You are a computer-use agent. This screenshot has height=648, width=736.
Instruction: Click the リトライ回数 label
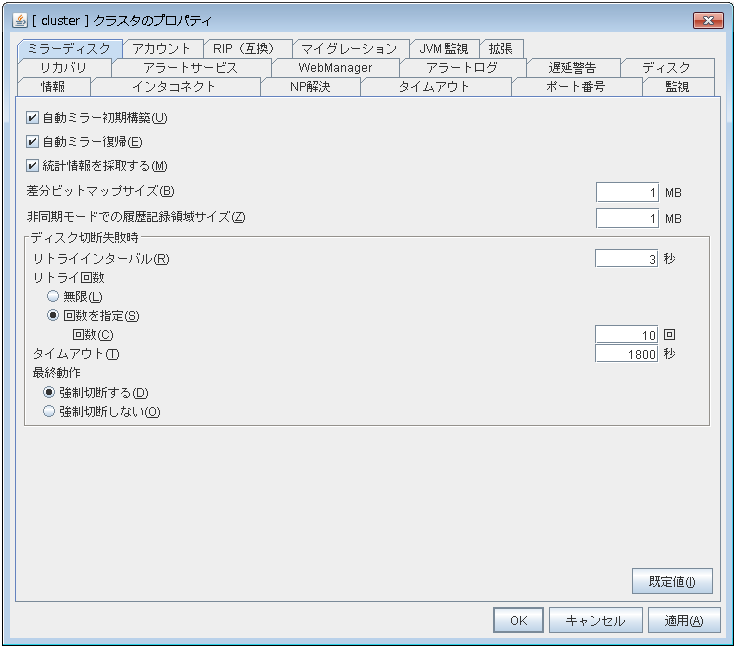(69, 277)
